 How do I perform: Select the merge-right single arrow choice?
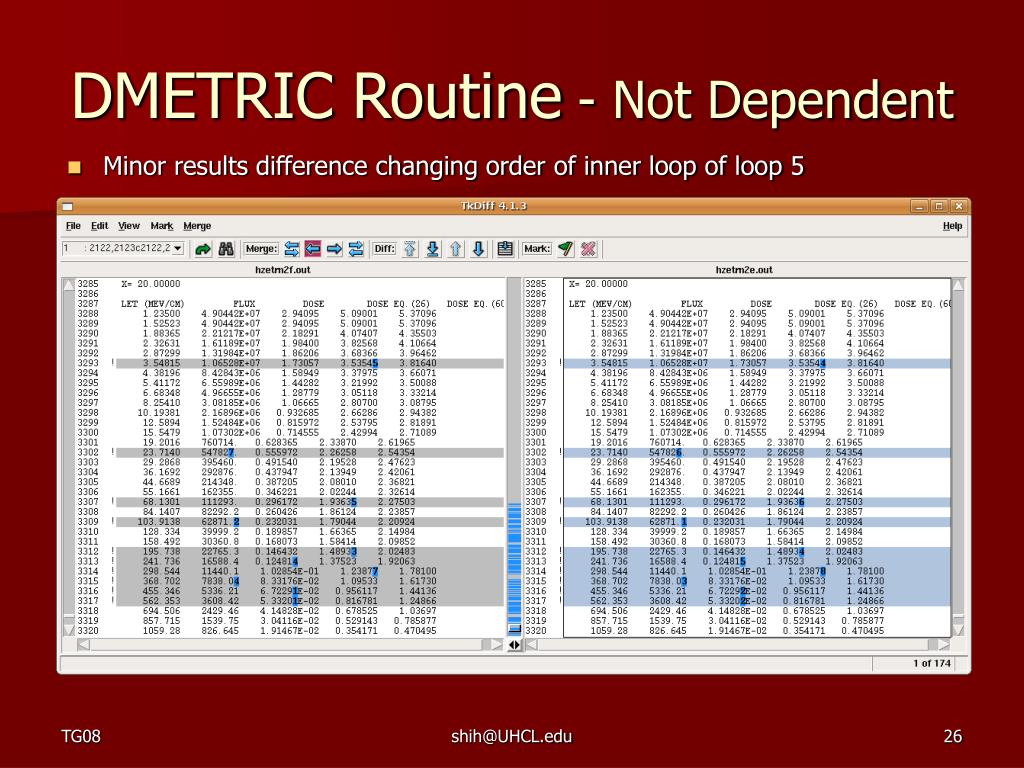tap(334, 249)
